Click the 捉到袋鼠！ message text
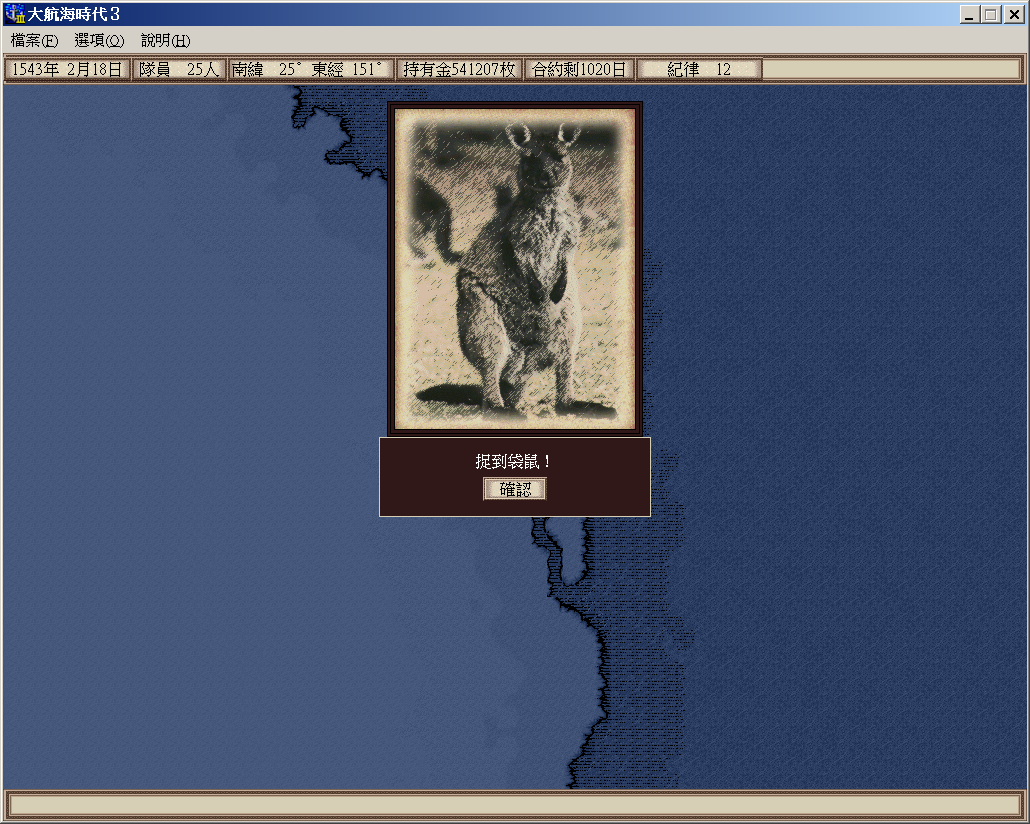This screenshot has width=1030, height=824. [514, 461]
